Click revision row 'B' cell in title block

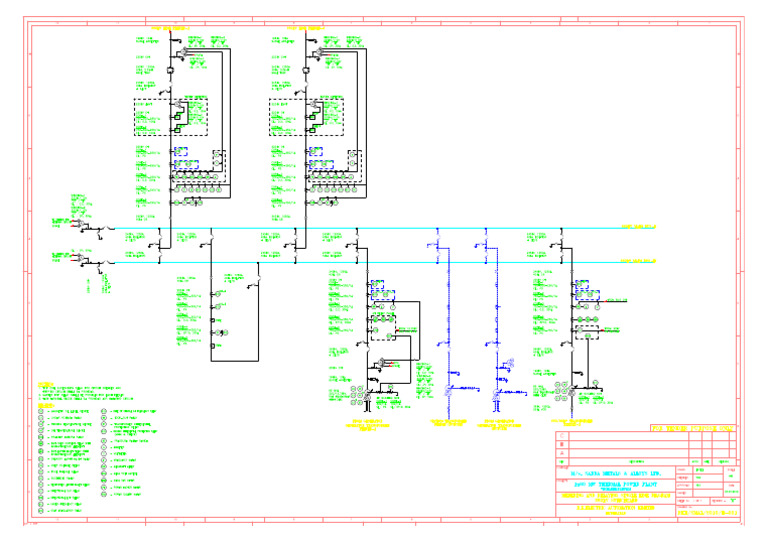point(562,445)
